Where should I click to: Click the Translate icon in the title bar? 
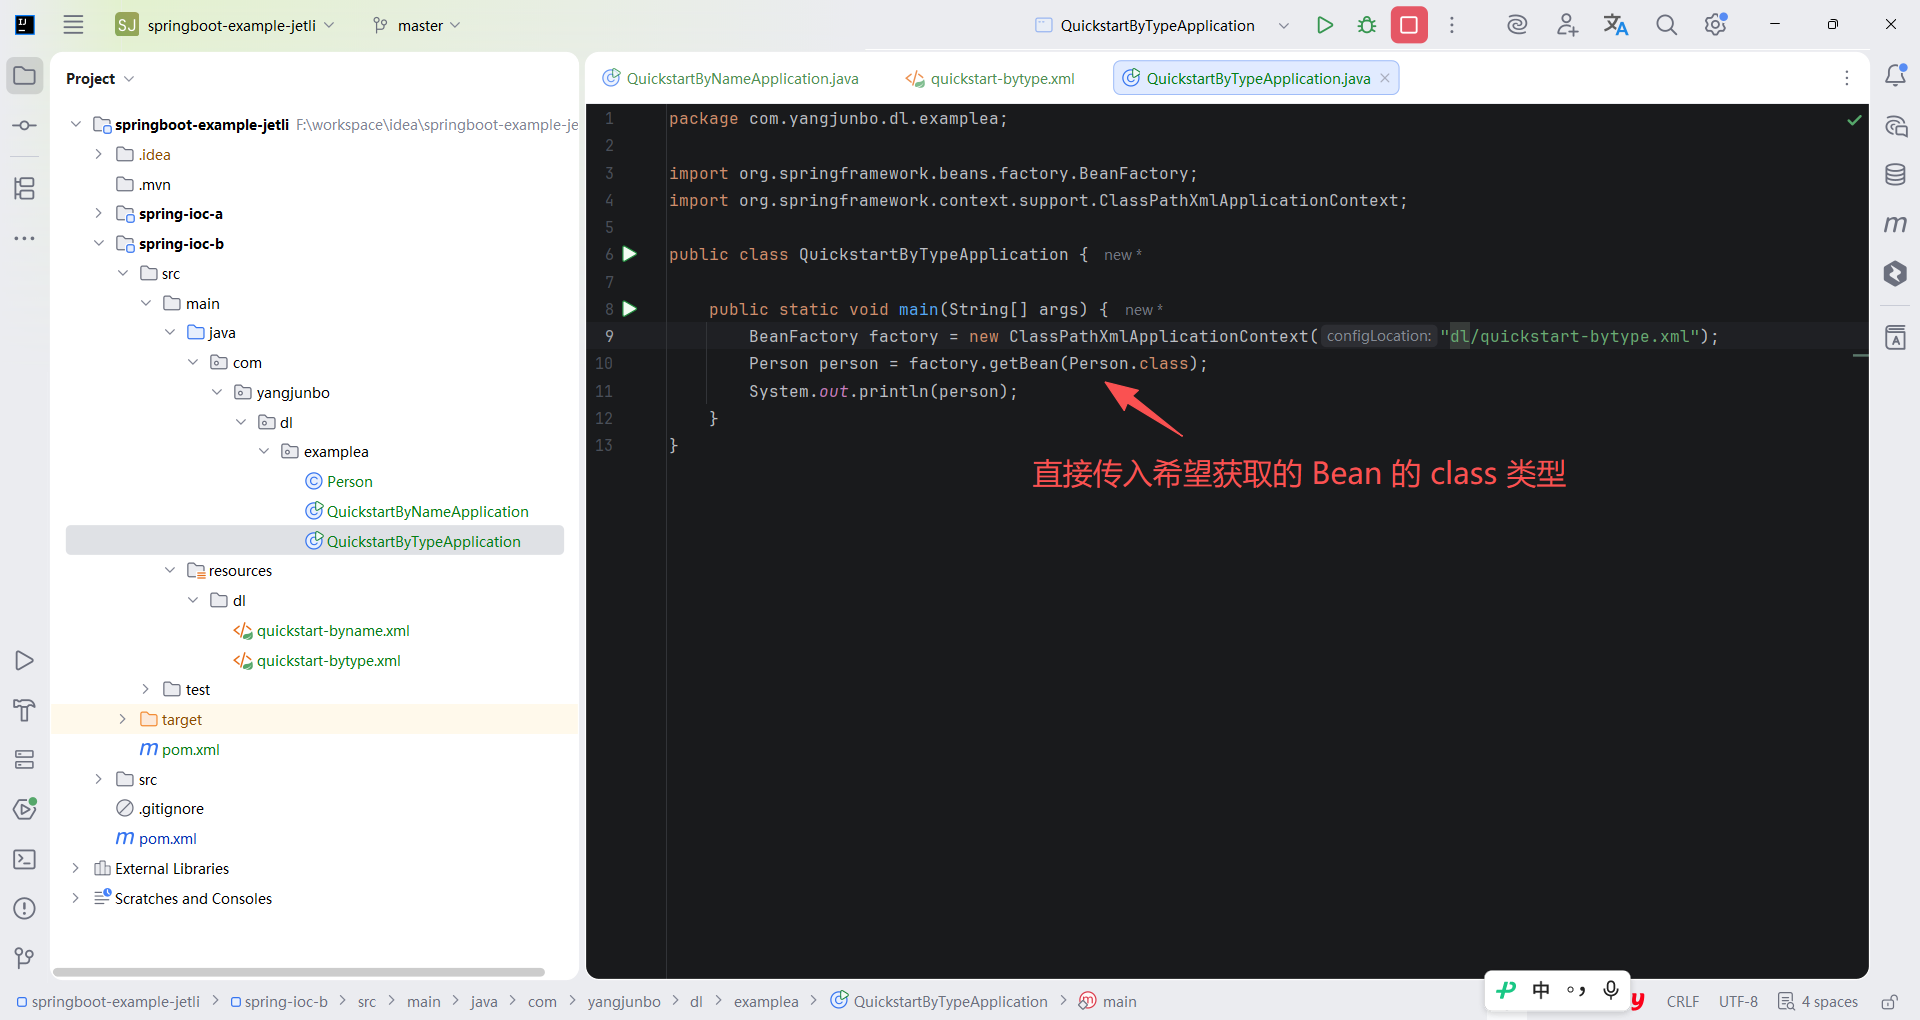[1616, 25]
